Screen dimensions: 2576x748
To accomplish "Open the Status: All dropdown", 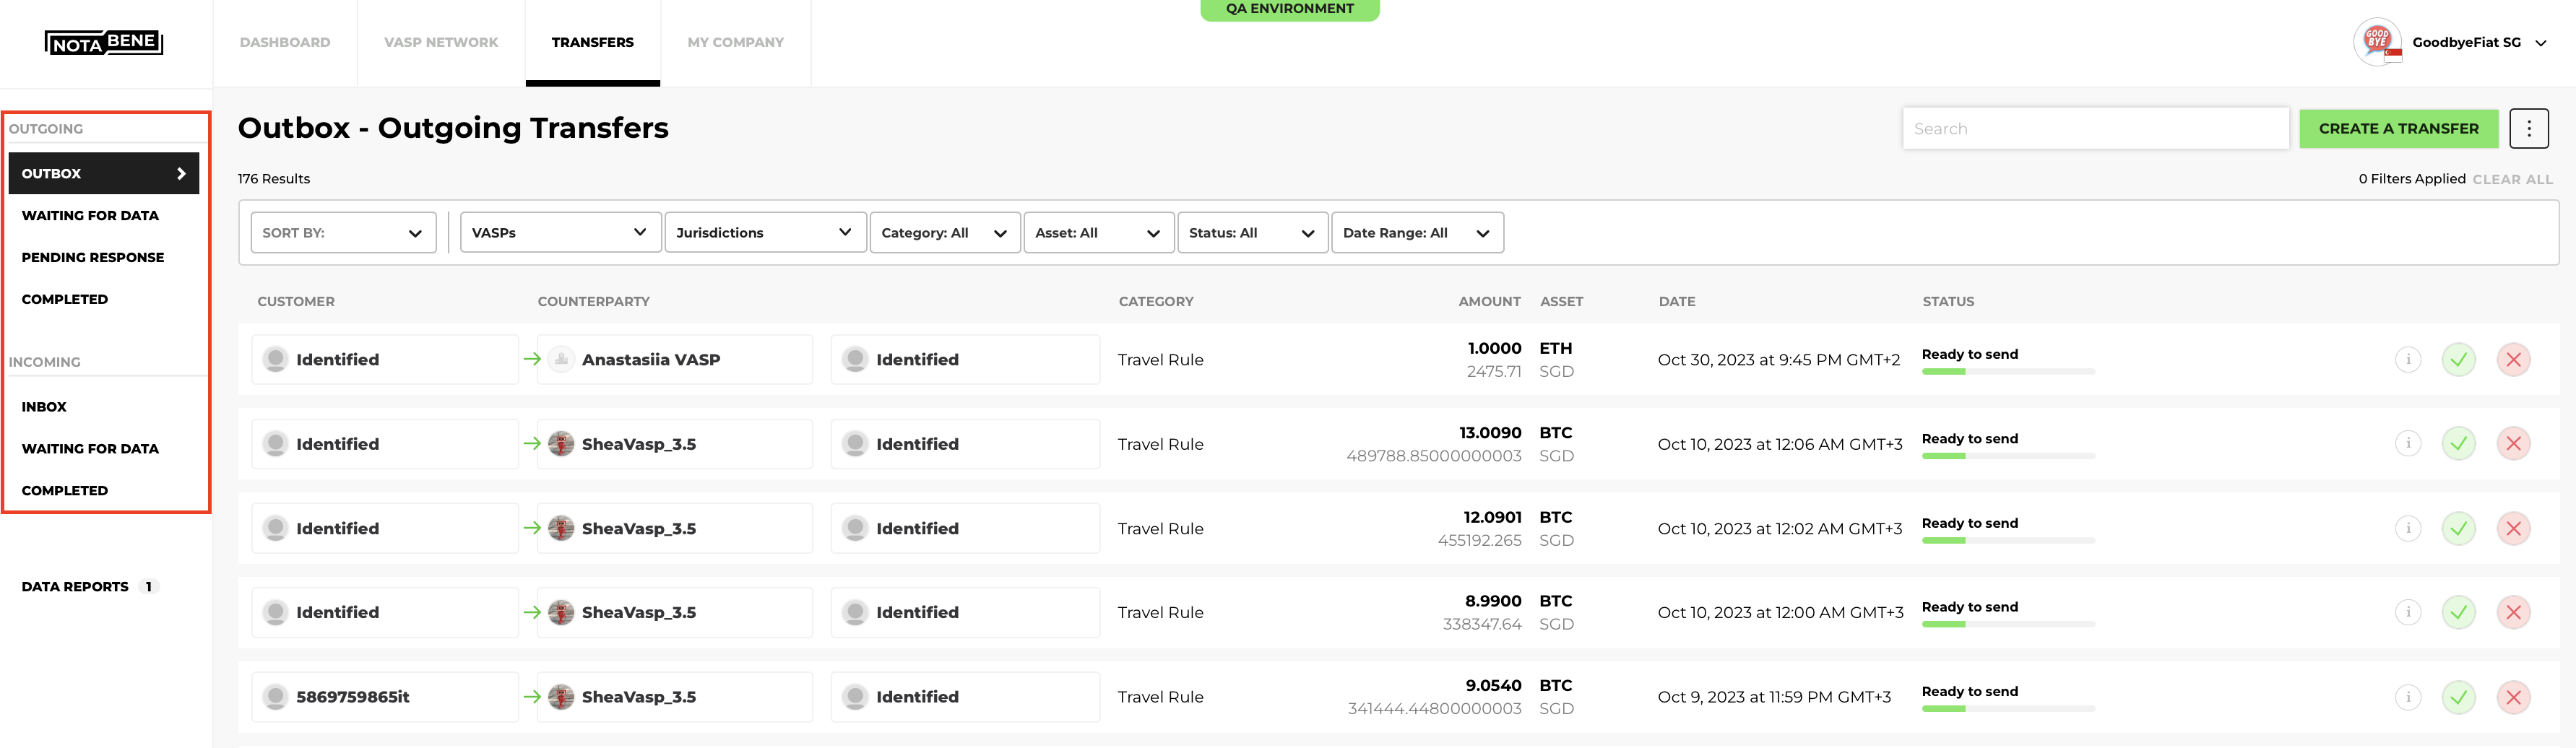I will coord(1252,232).
